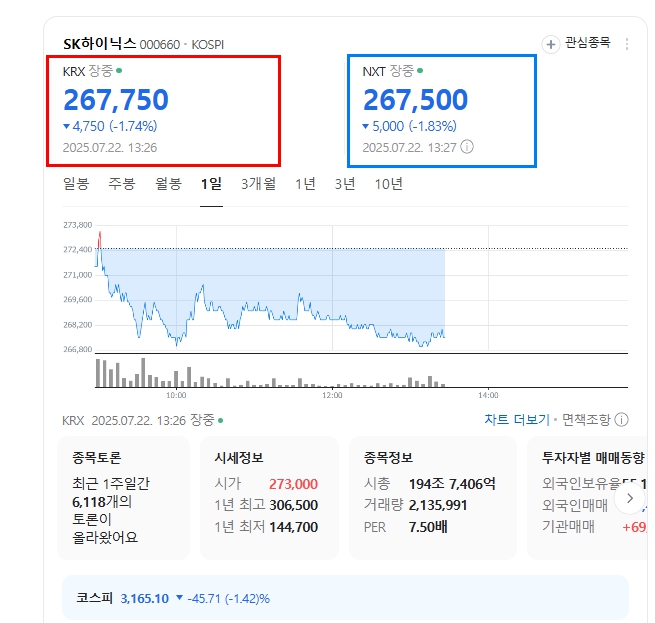Add SK하이닉스 to 관심종목 with plus icon

[x=551, y=44]
